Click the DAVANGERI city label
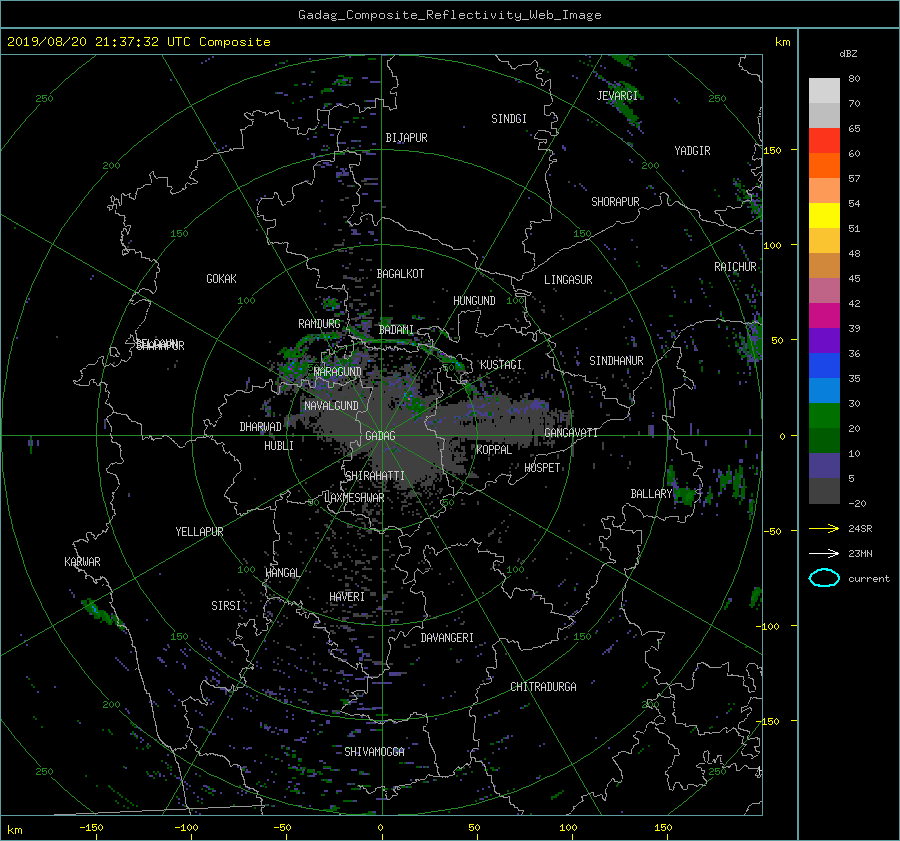 point(447,638)
